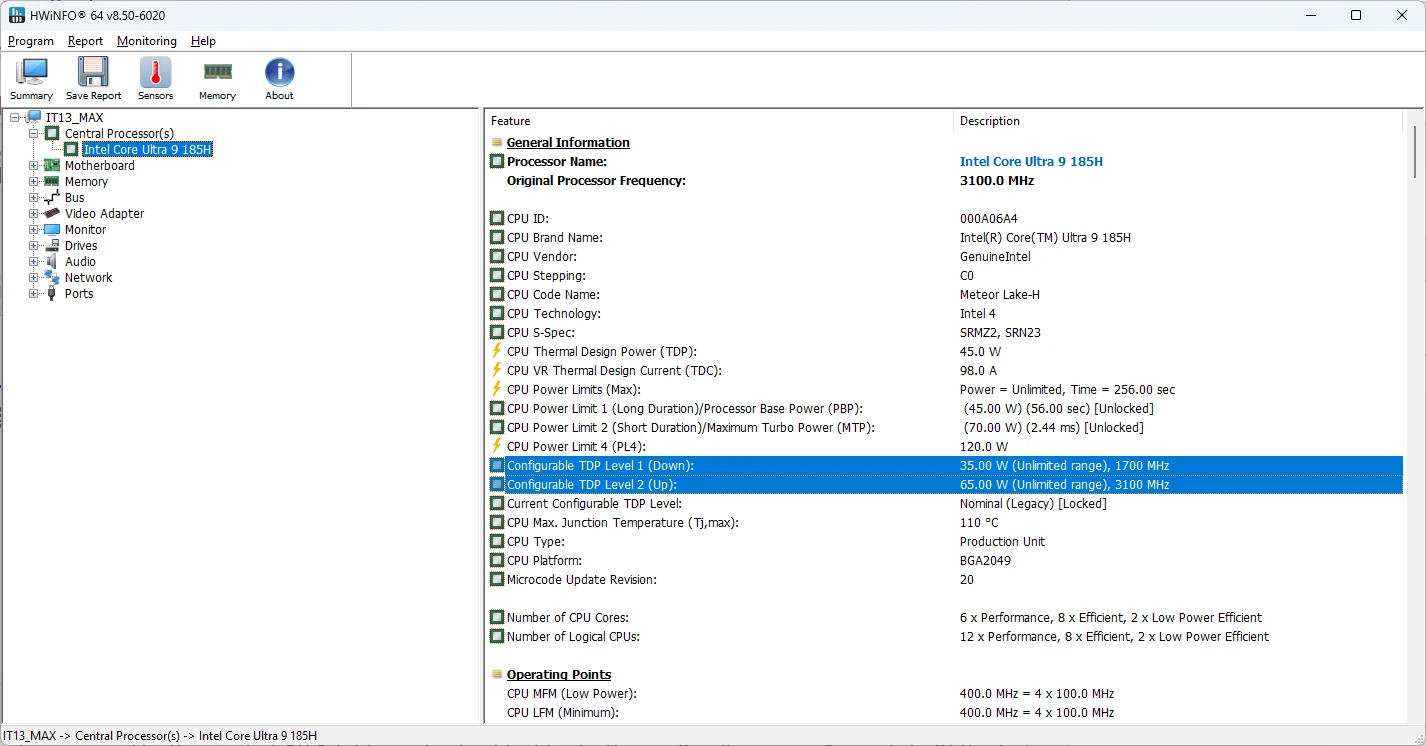Open the Report menu

point(85,41)
